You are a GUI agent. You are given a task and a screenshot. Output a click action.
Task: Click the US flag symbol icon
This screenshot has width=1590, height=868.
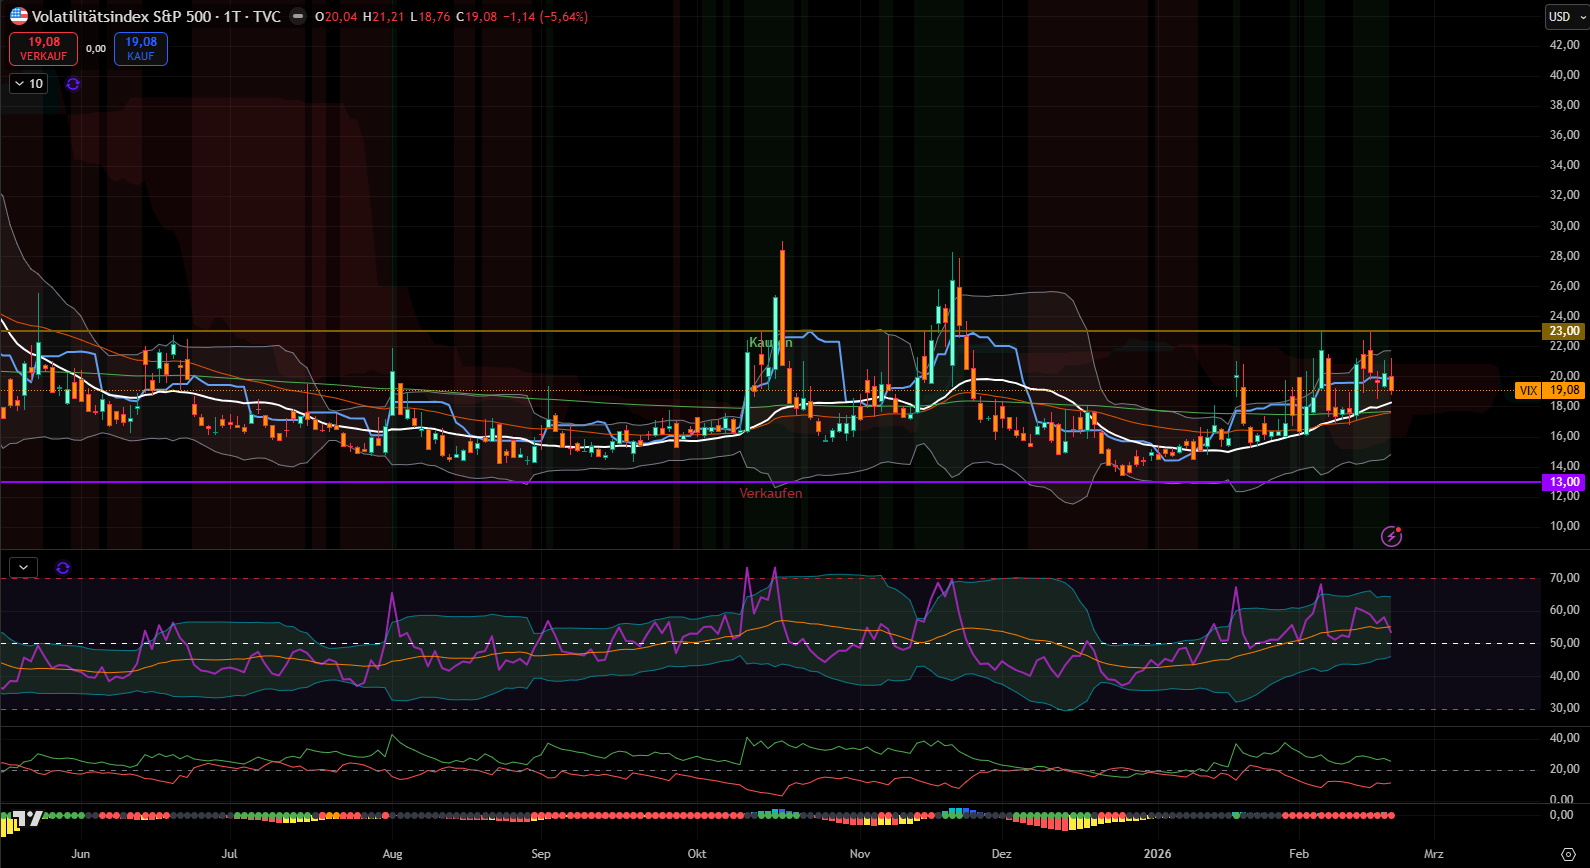click(x=19, y=16)
